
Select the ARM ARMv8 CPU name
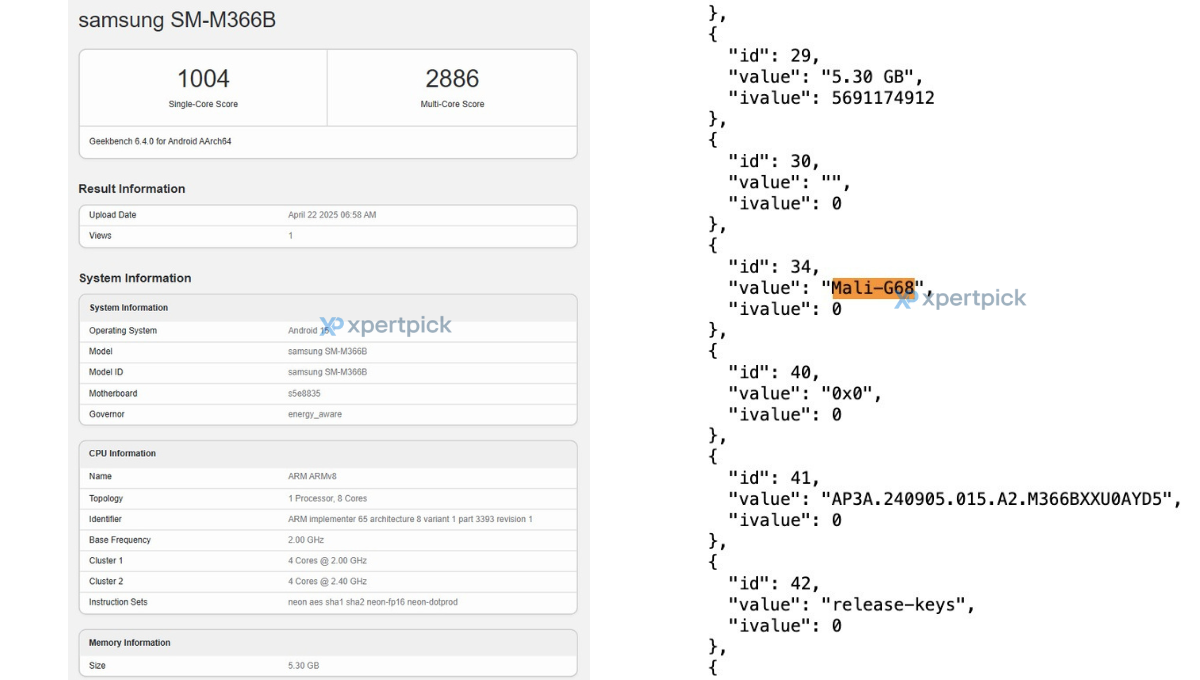(312, 477)
